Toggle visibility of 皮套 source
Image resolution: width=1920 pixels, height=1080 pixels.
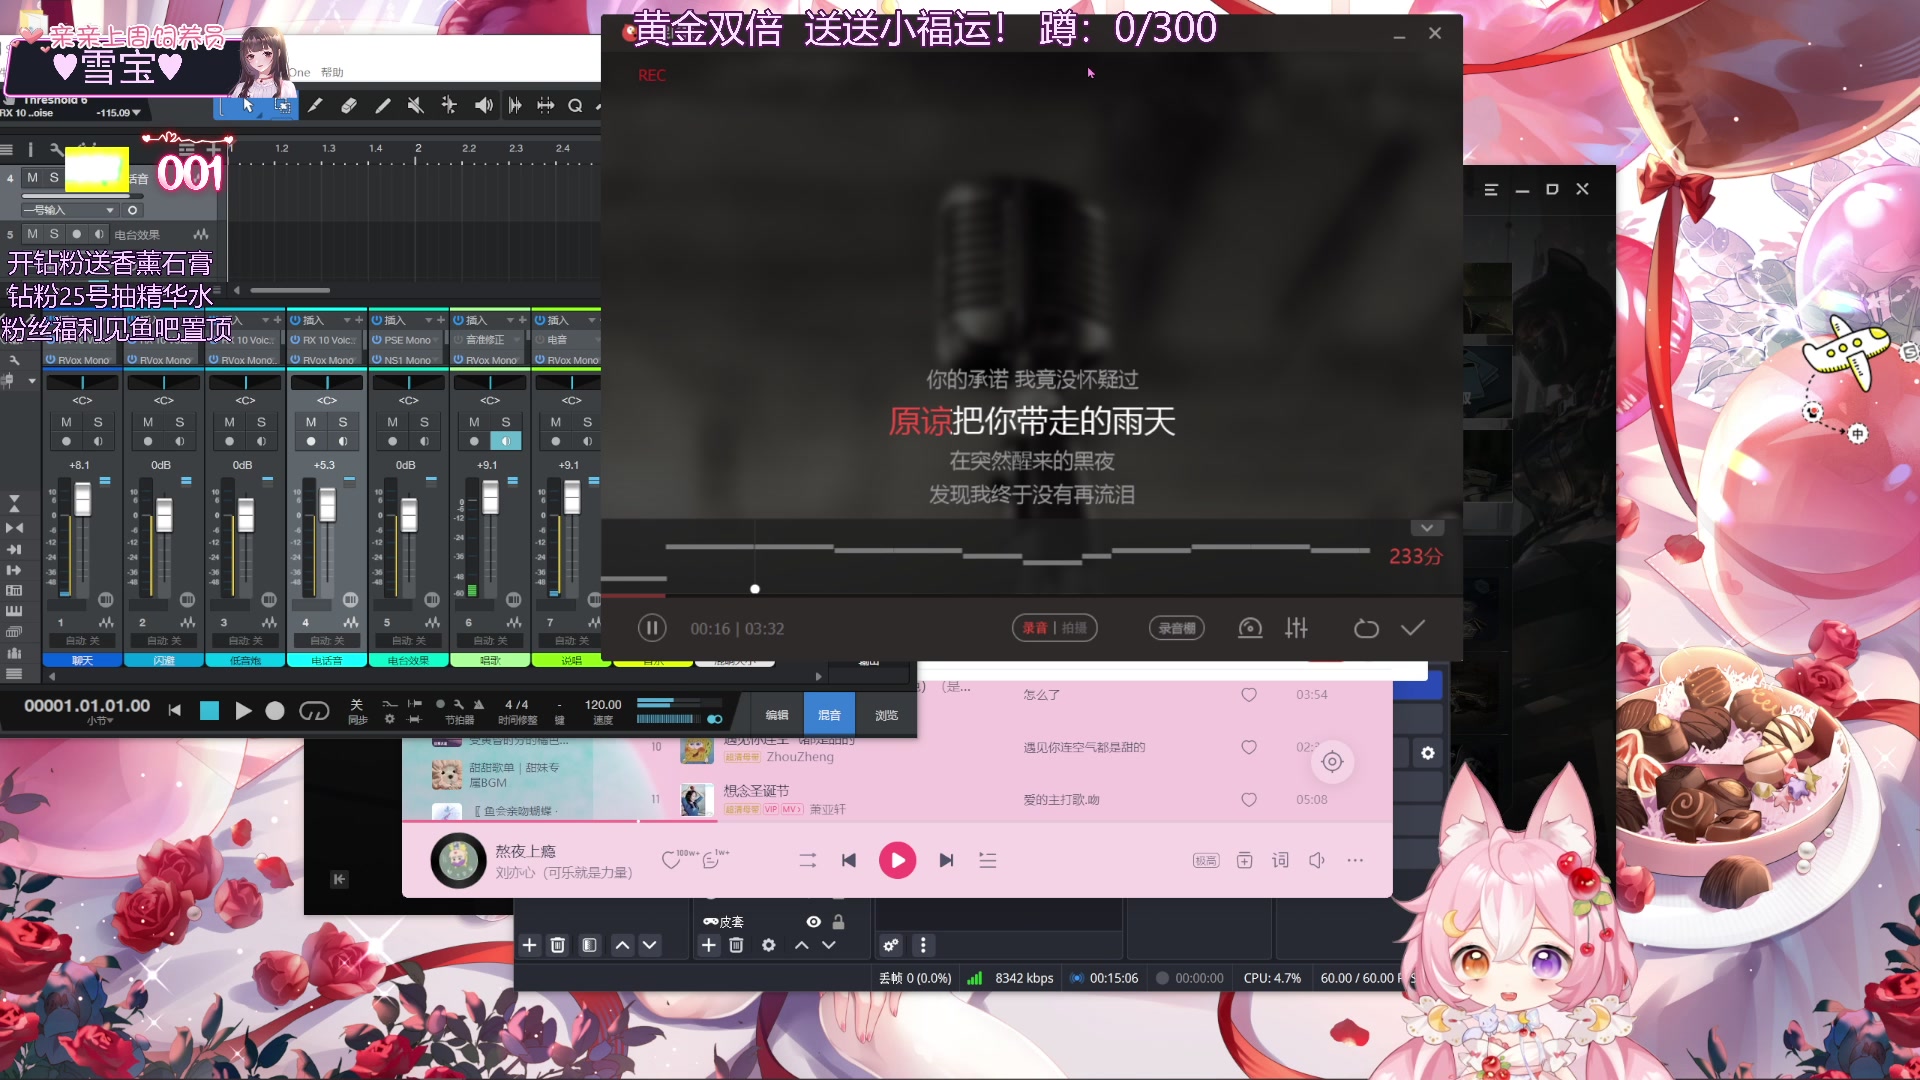pyautogui.click(x=814, y=922)
